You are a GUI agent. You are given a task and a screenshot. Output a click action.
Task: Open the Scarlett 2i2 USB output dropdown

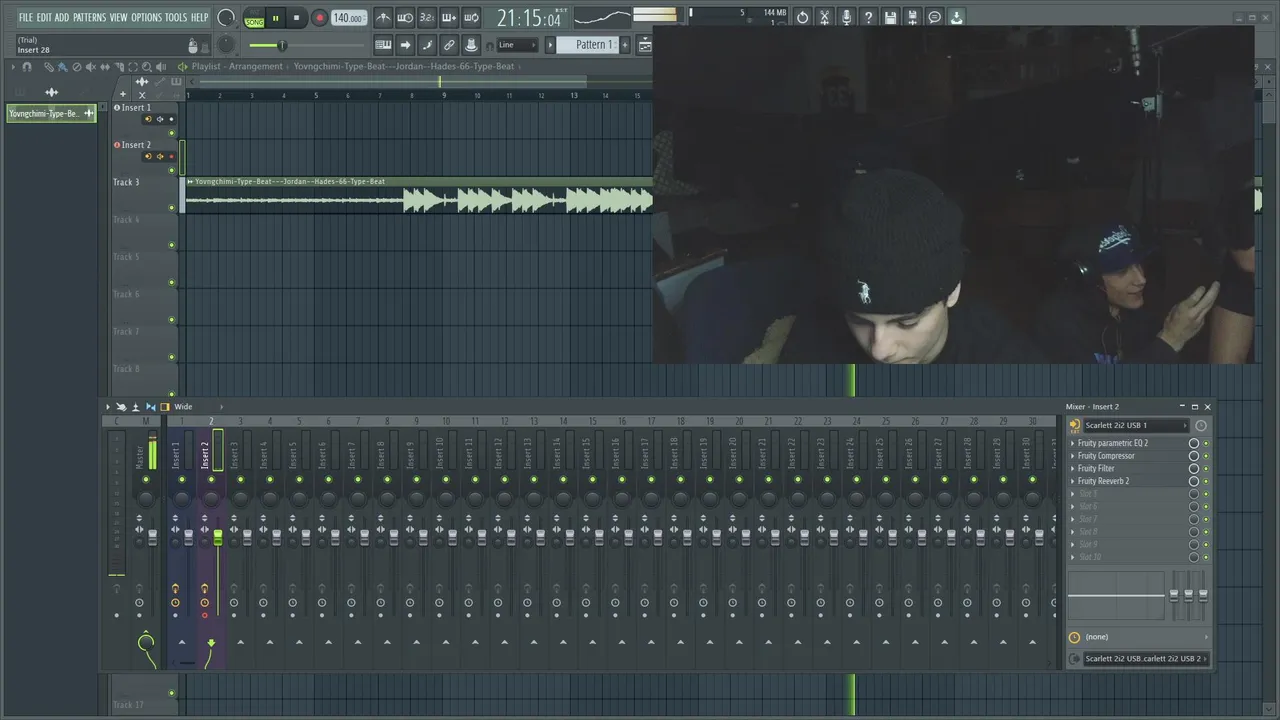[1145, 658]
